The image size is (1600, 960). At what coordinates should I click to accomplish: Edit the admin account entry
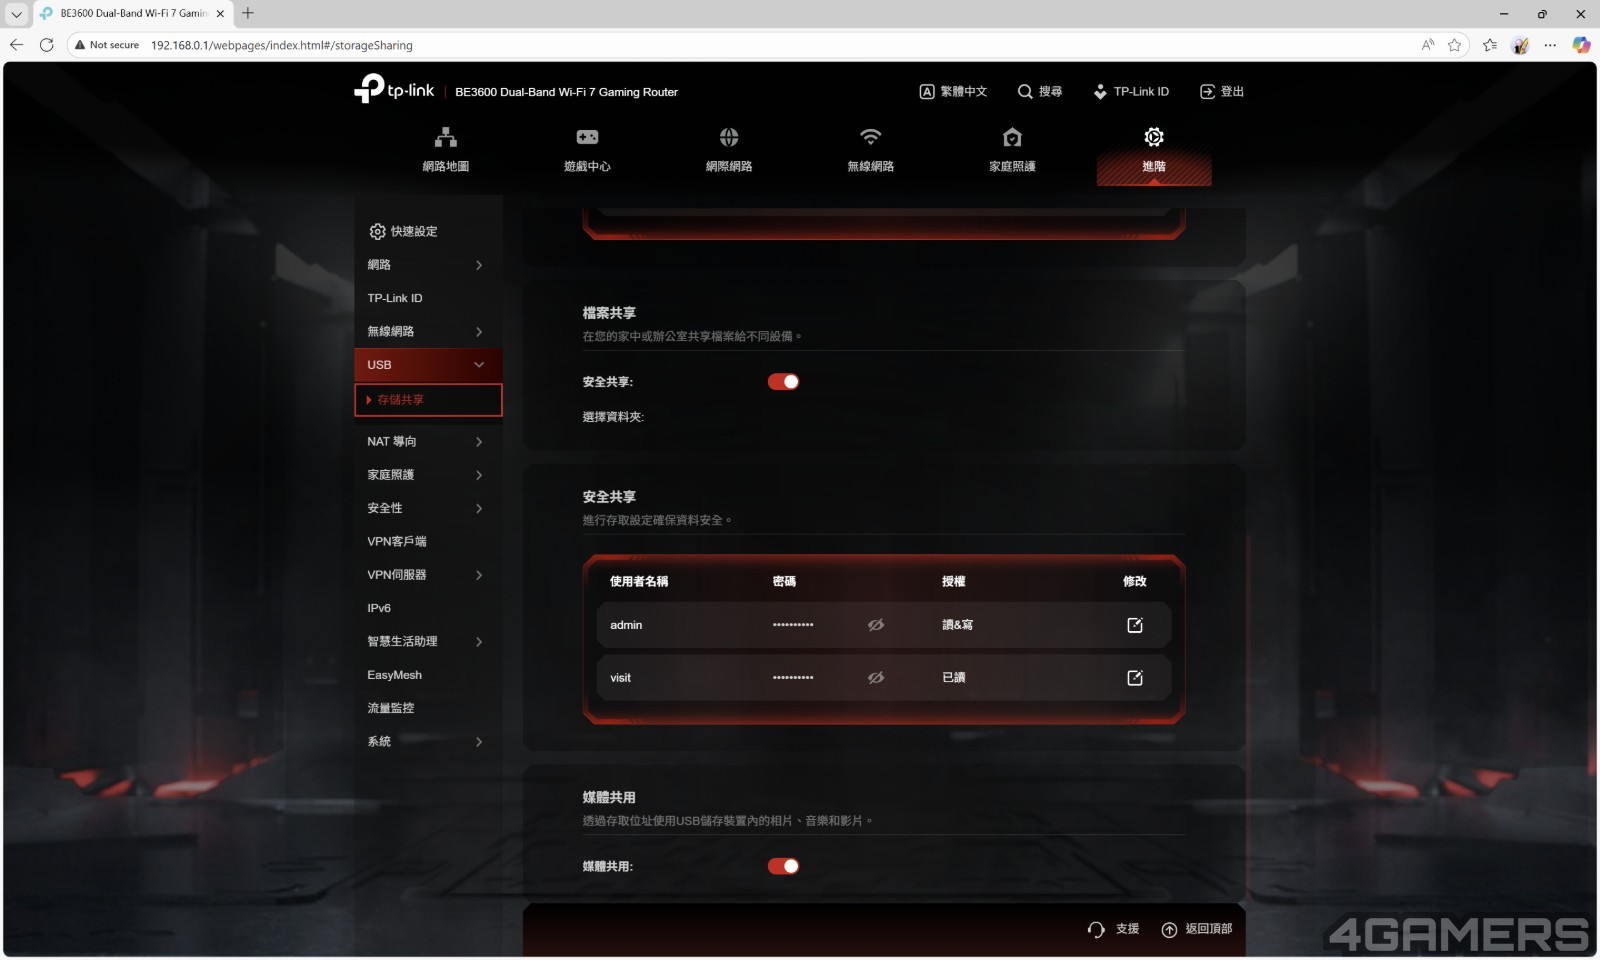coord(1135,625)
